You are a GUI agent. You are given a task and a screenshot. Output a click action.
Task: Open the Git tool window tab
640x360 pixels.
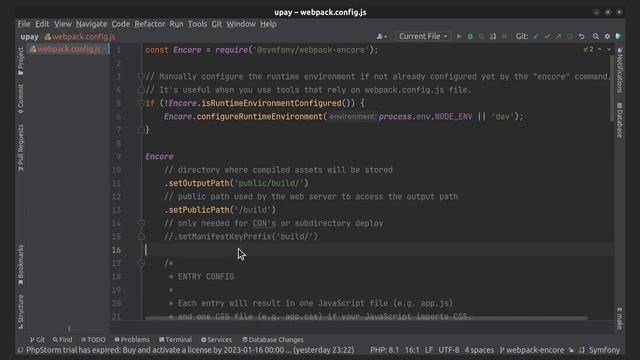click(x=37, y=340)
